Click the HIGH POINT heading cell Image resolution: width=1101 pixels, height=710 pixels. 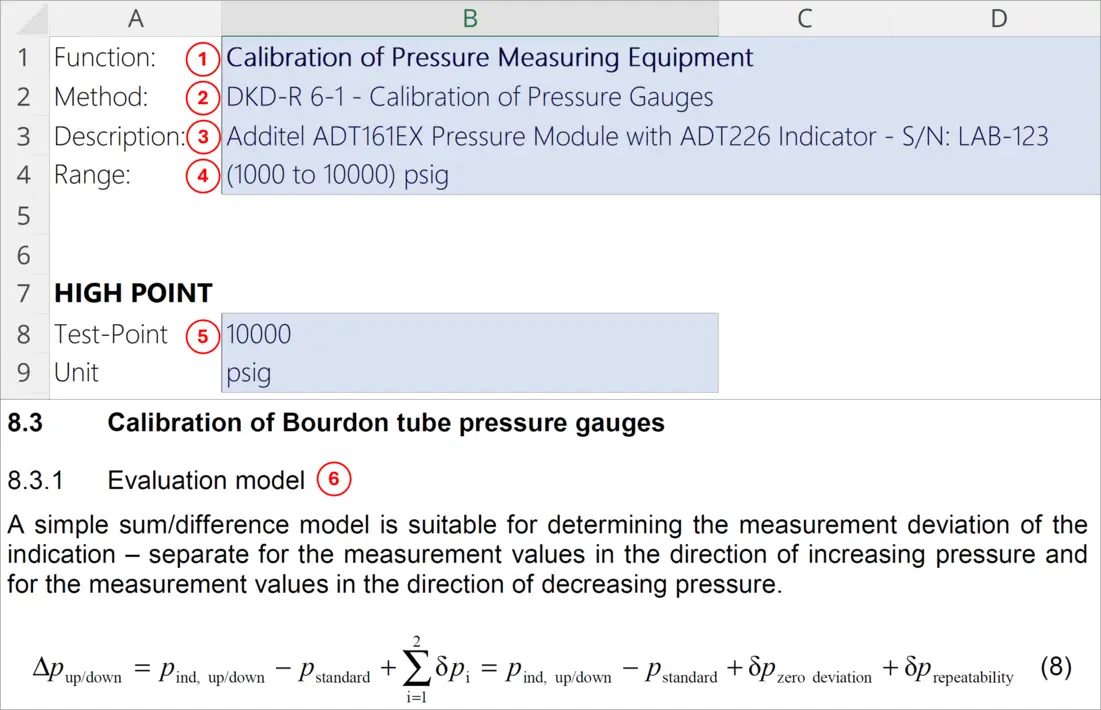(133, 293)
